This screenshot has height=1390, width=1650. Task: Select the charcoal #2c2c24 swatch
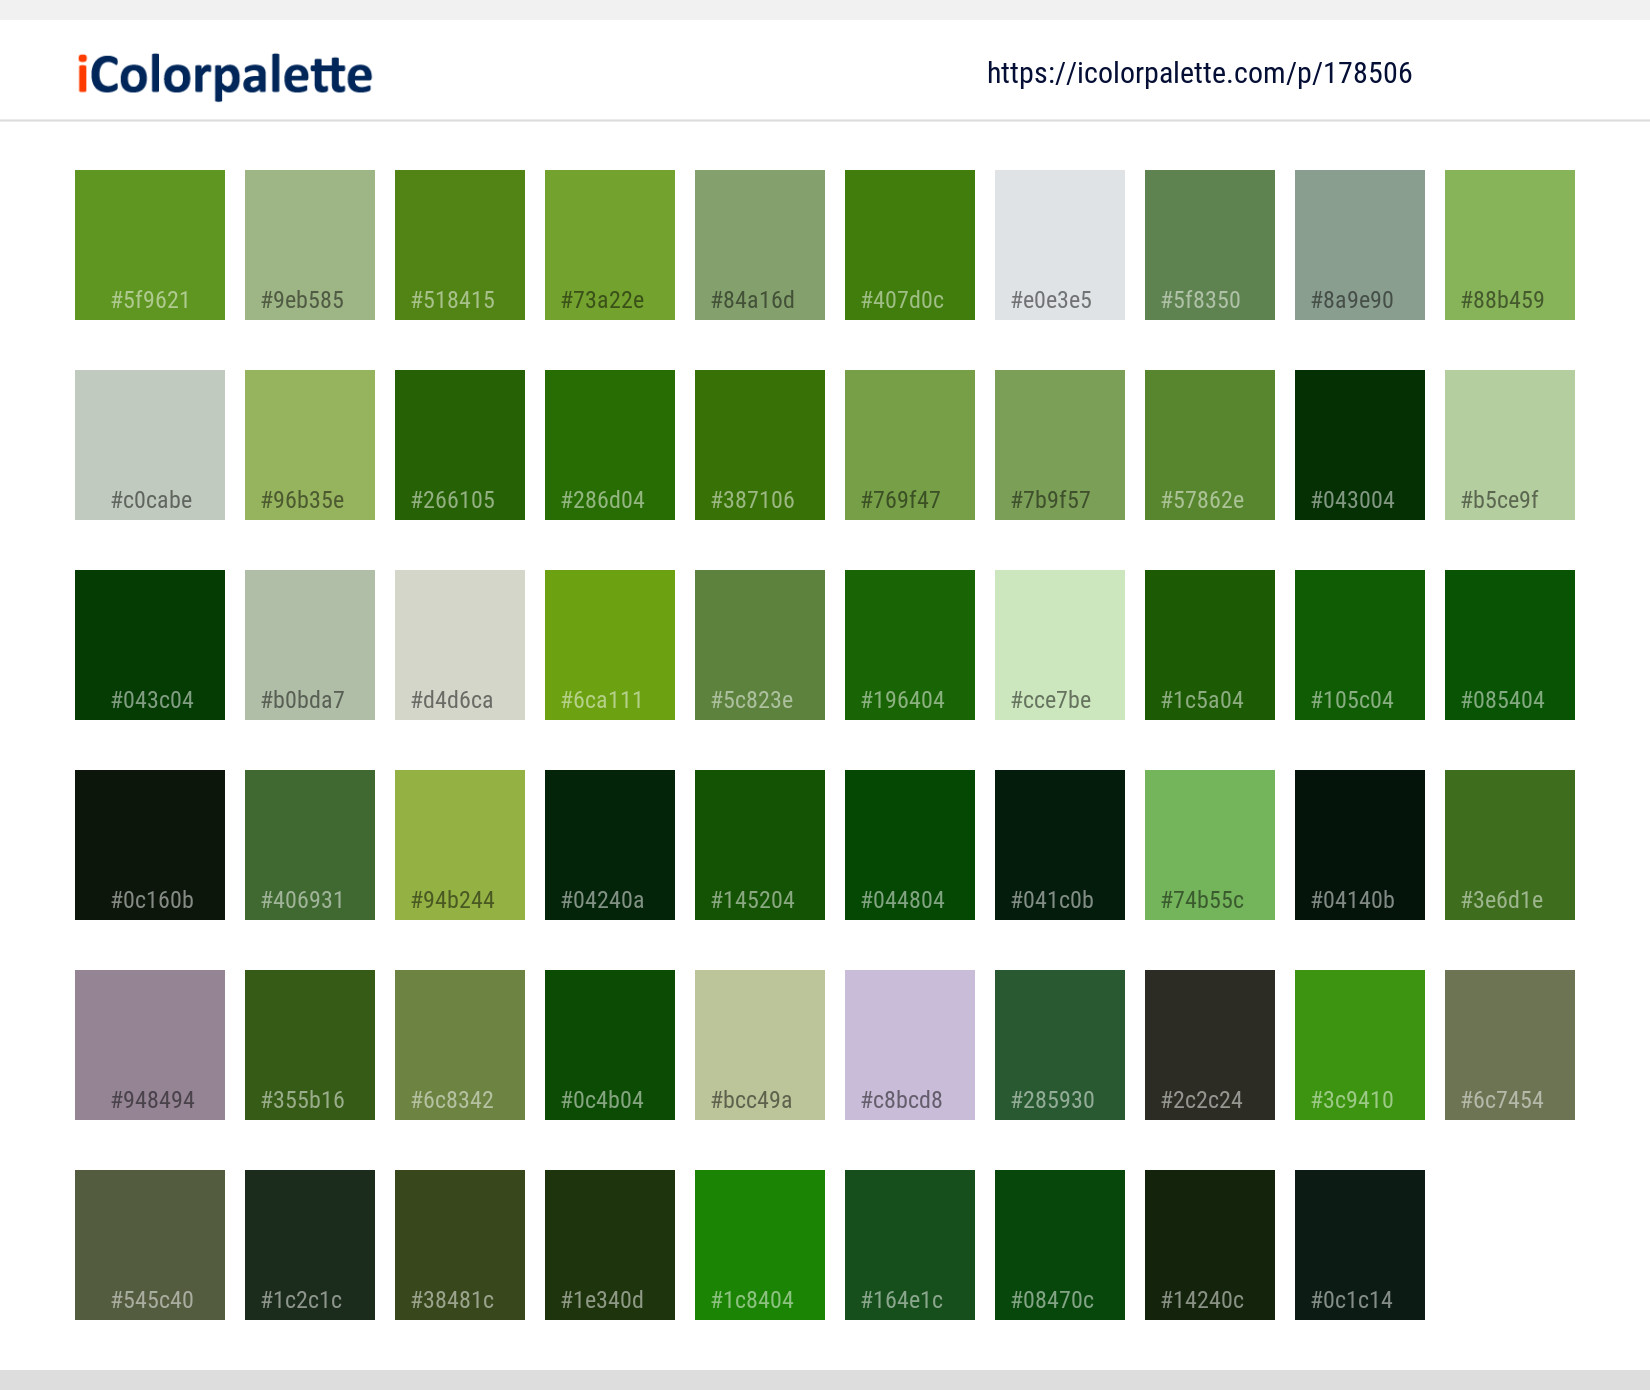tap(1210, 1045)
